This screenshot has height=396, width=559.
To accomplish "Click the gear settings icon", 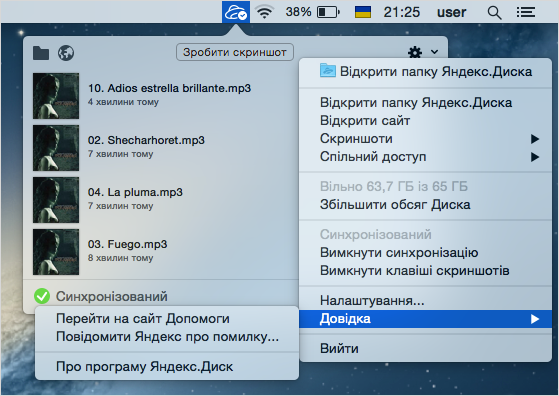I will (415, 52).
